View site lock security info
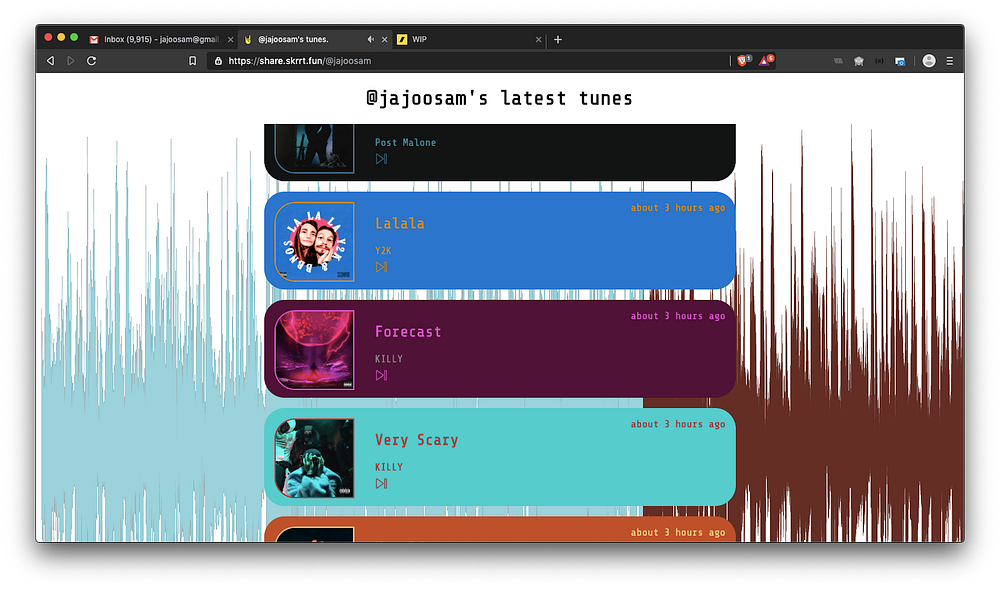Image resolution: width=1000 pixels, height=590 pixels. pyautogui.click(x=218, y=61)
